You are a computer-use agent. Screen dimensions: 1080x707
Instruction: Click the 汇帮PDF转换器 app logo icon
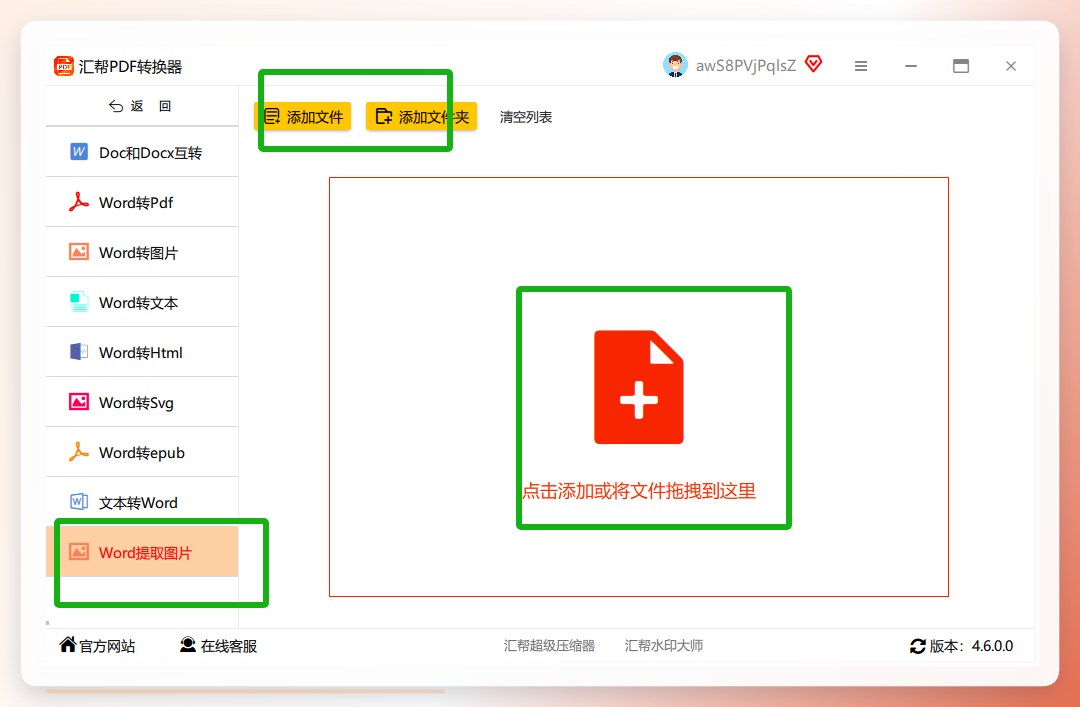pyautogui.click(x=63, y=66)
